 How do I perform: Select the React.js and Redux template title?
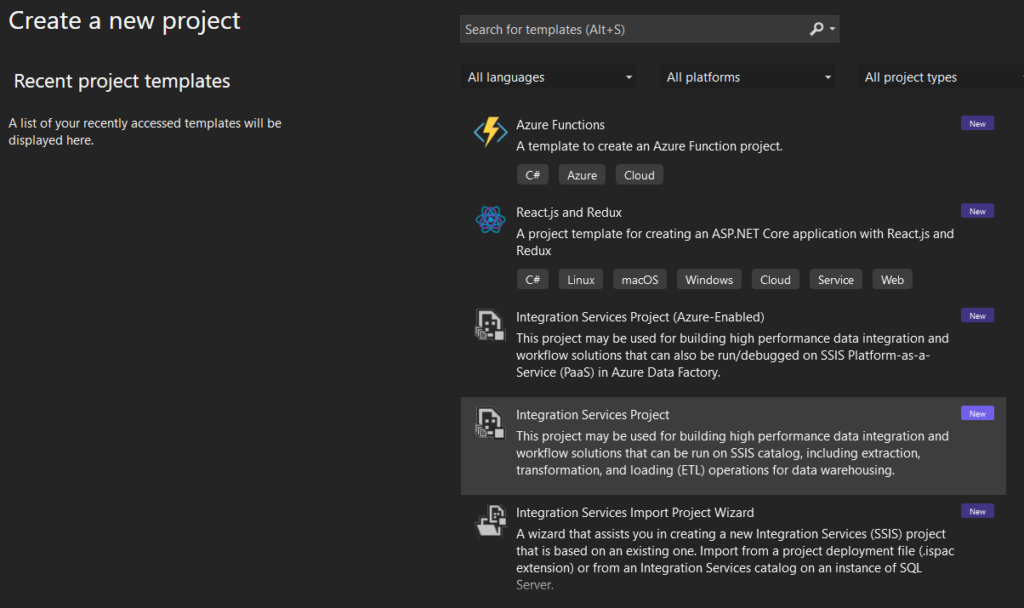[x=569, y=212]
